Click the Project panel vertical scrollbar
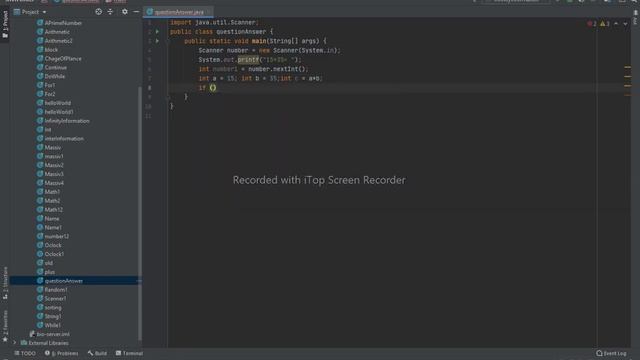The width and height of the screenshot is (640, 360). [x=140, y=212]
